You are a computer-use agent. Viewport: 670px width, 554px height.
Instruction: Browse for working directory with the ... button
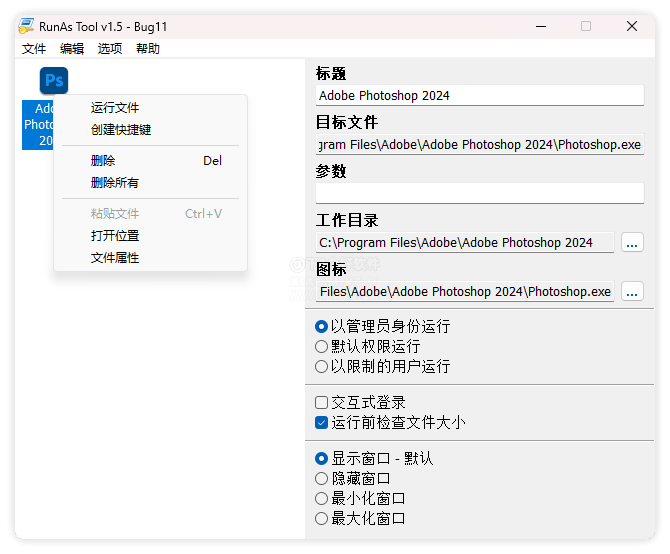tap(632, 242)
